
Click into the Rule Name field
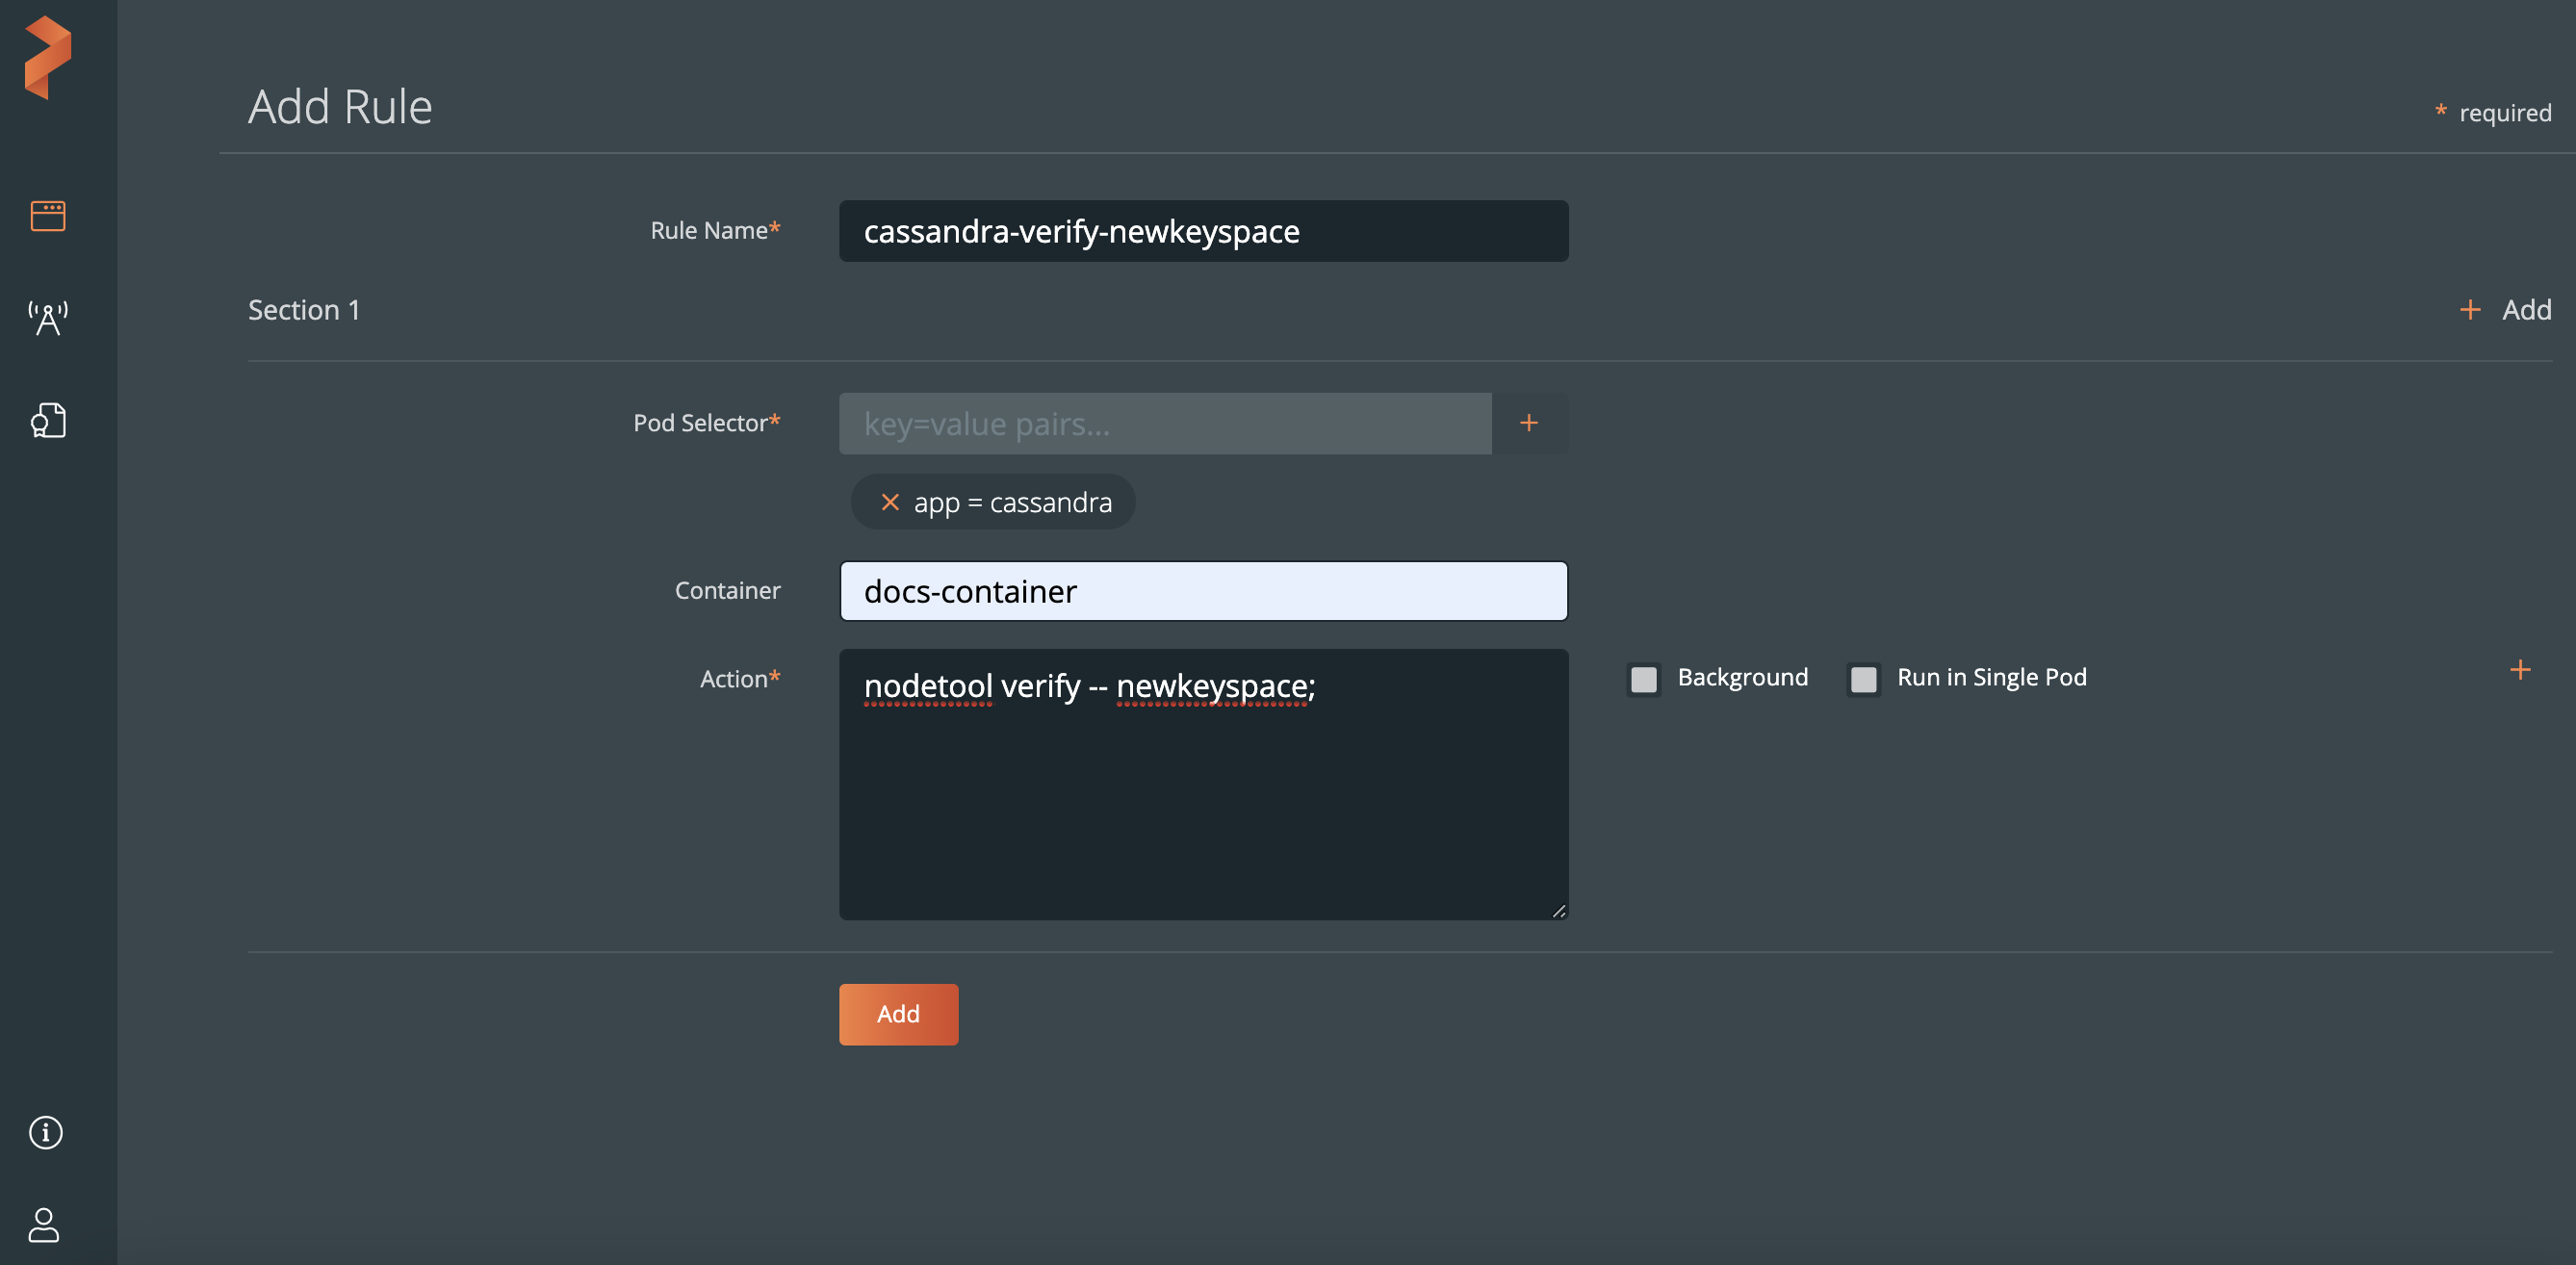(1203, 231)
